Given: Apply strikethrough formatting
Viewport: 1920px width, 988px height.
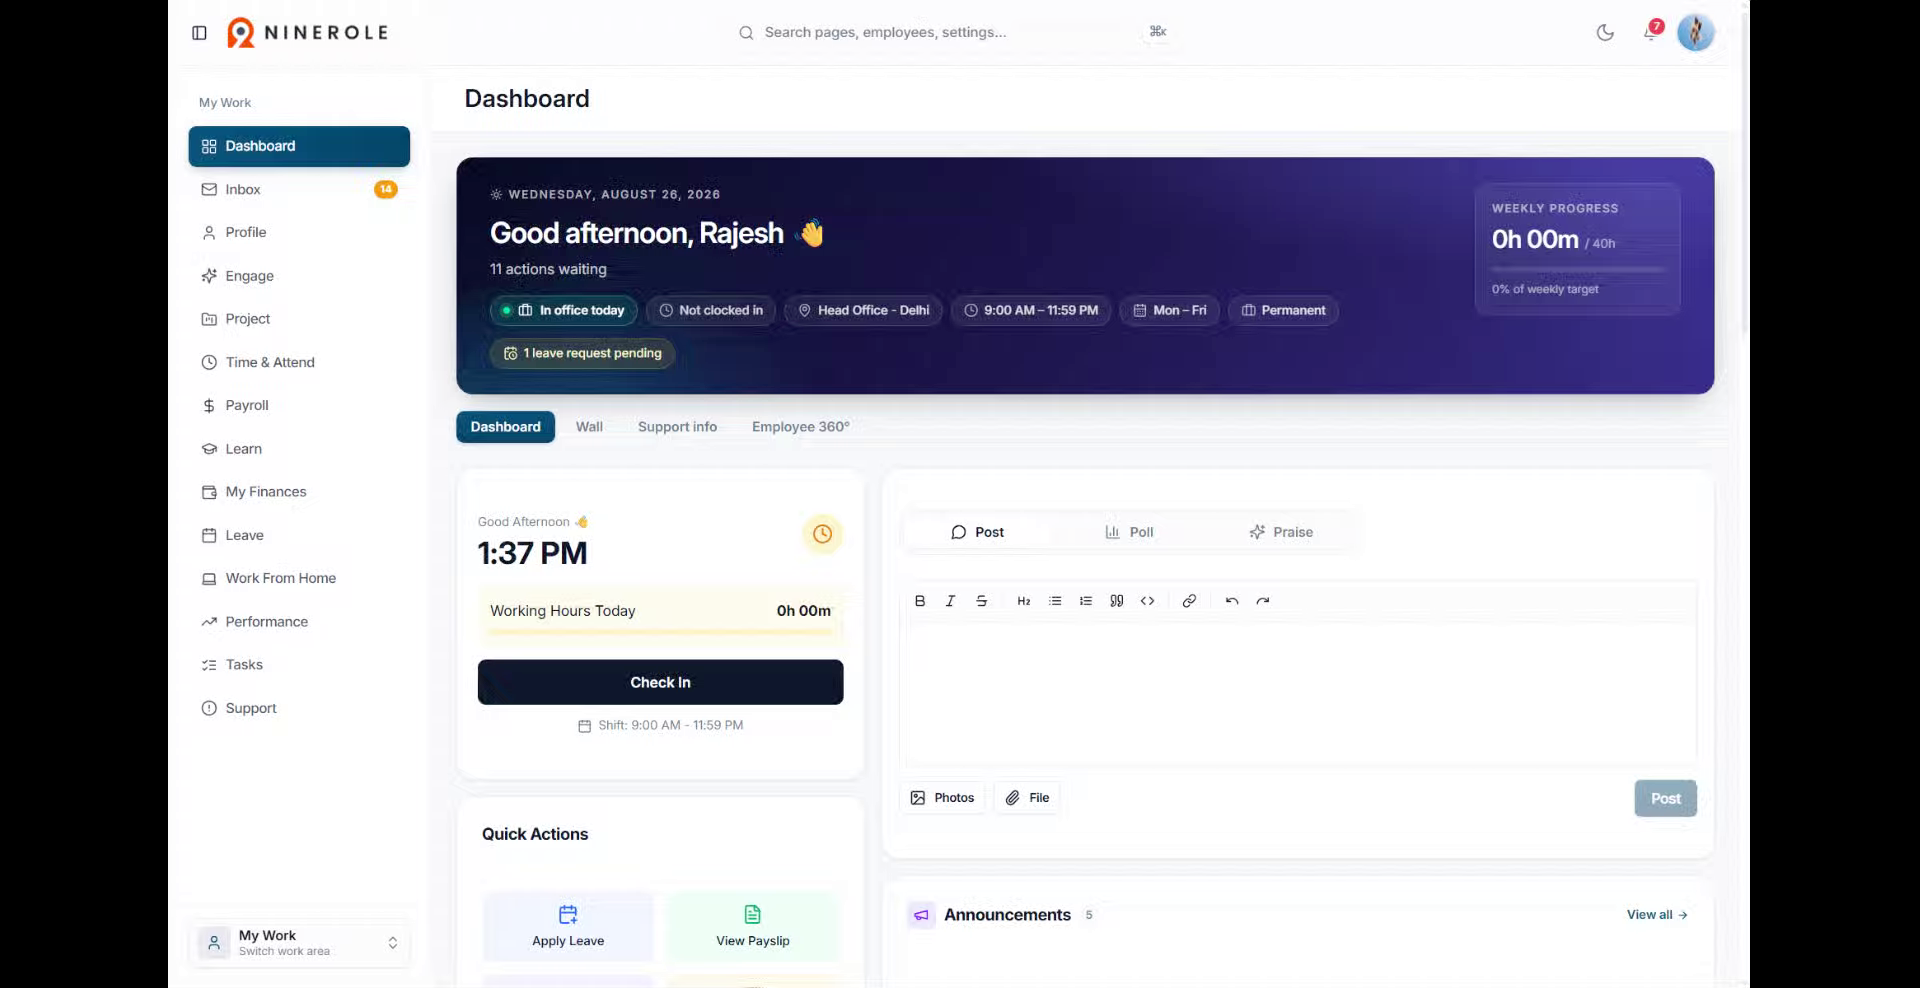Looking at the screenshot, I should click(981, 601).
